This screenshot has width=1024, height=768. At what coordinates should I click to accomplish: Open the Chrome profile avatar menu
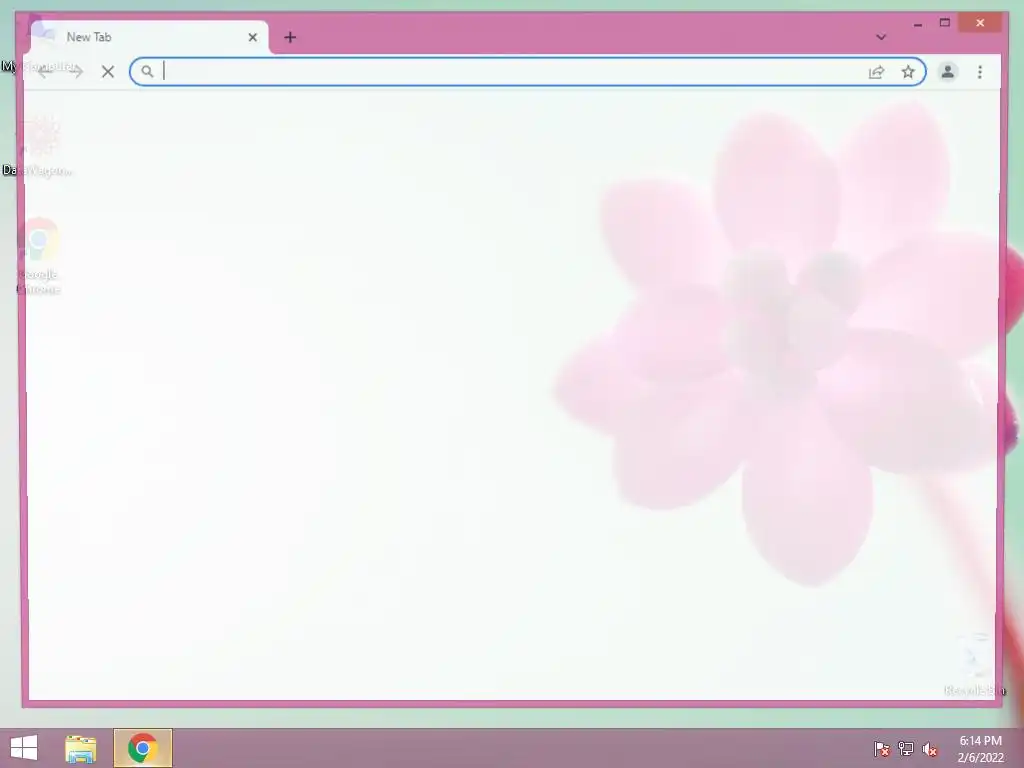coord(948,72)
